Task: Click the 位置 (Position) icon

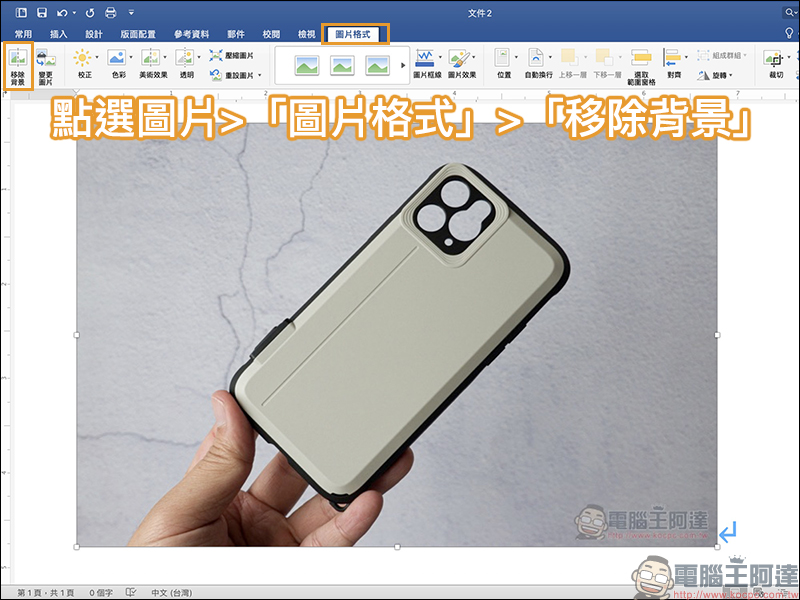Action: point(503,58)
